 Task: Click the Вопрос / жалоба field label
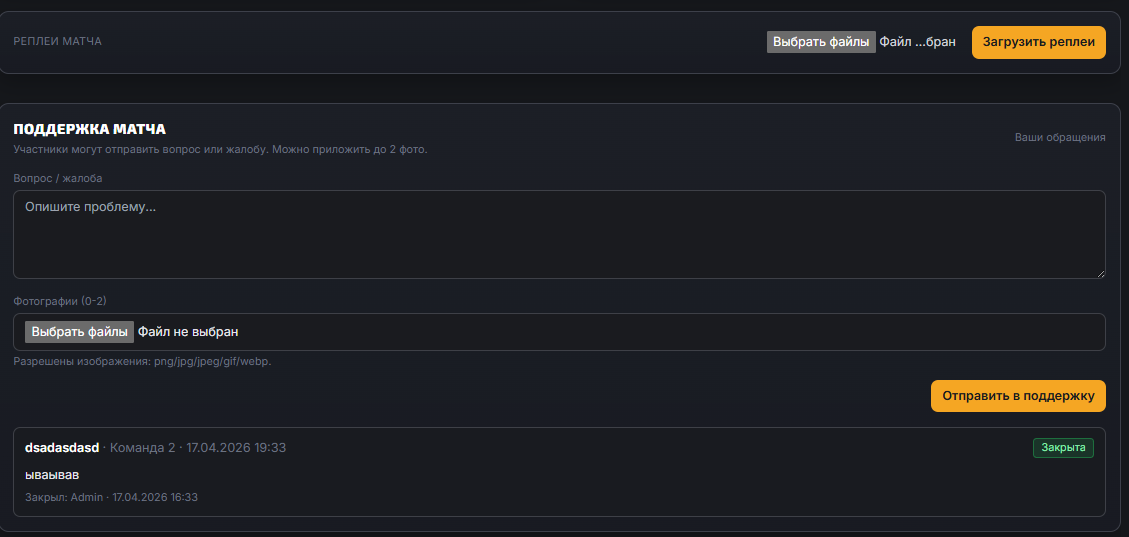pyautogui.click(x=57, y=178)
